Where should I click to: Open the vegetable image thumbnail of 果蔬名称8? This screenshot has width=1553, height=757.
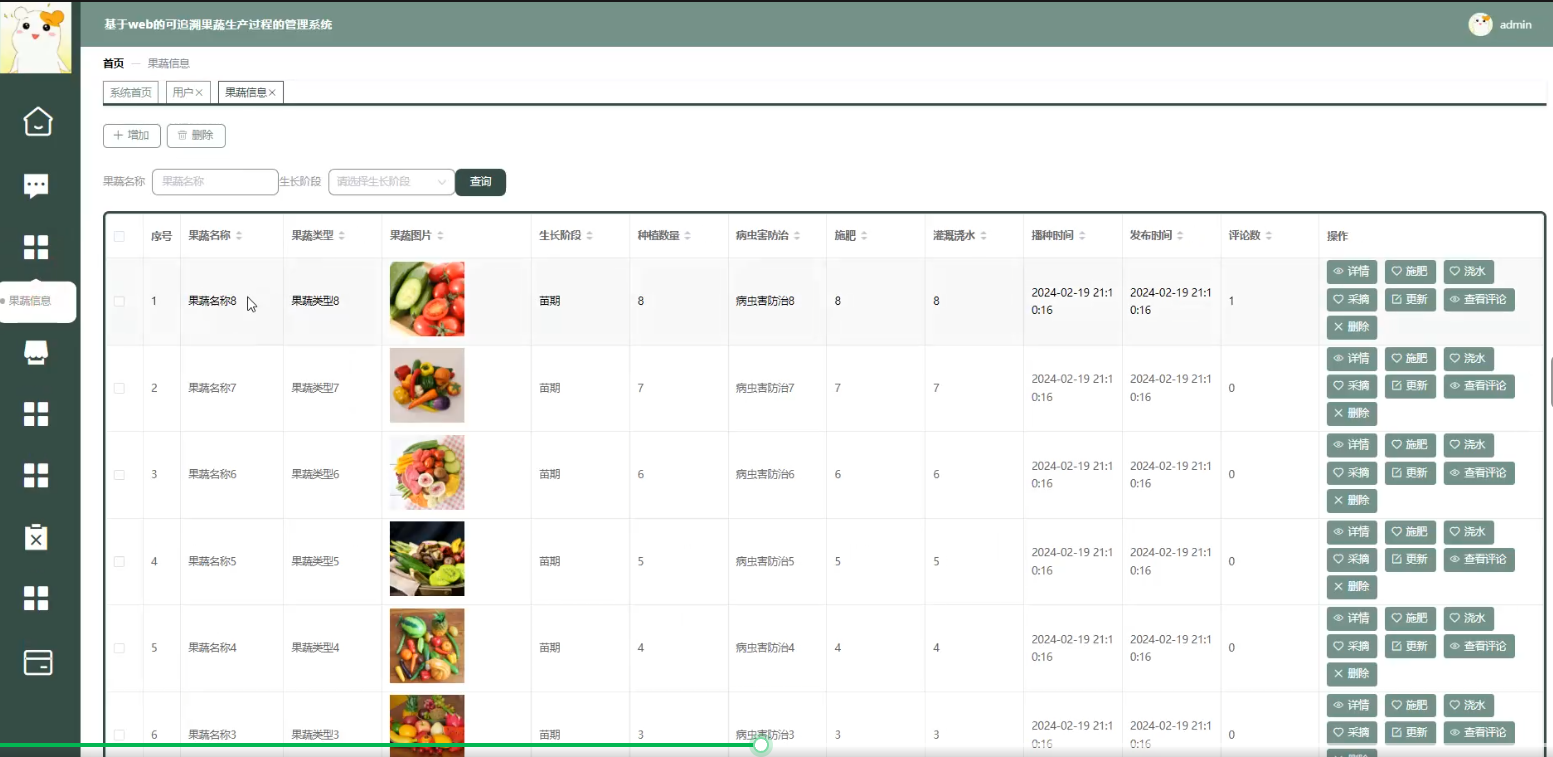pos(427,299)
